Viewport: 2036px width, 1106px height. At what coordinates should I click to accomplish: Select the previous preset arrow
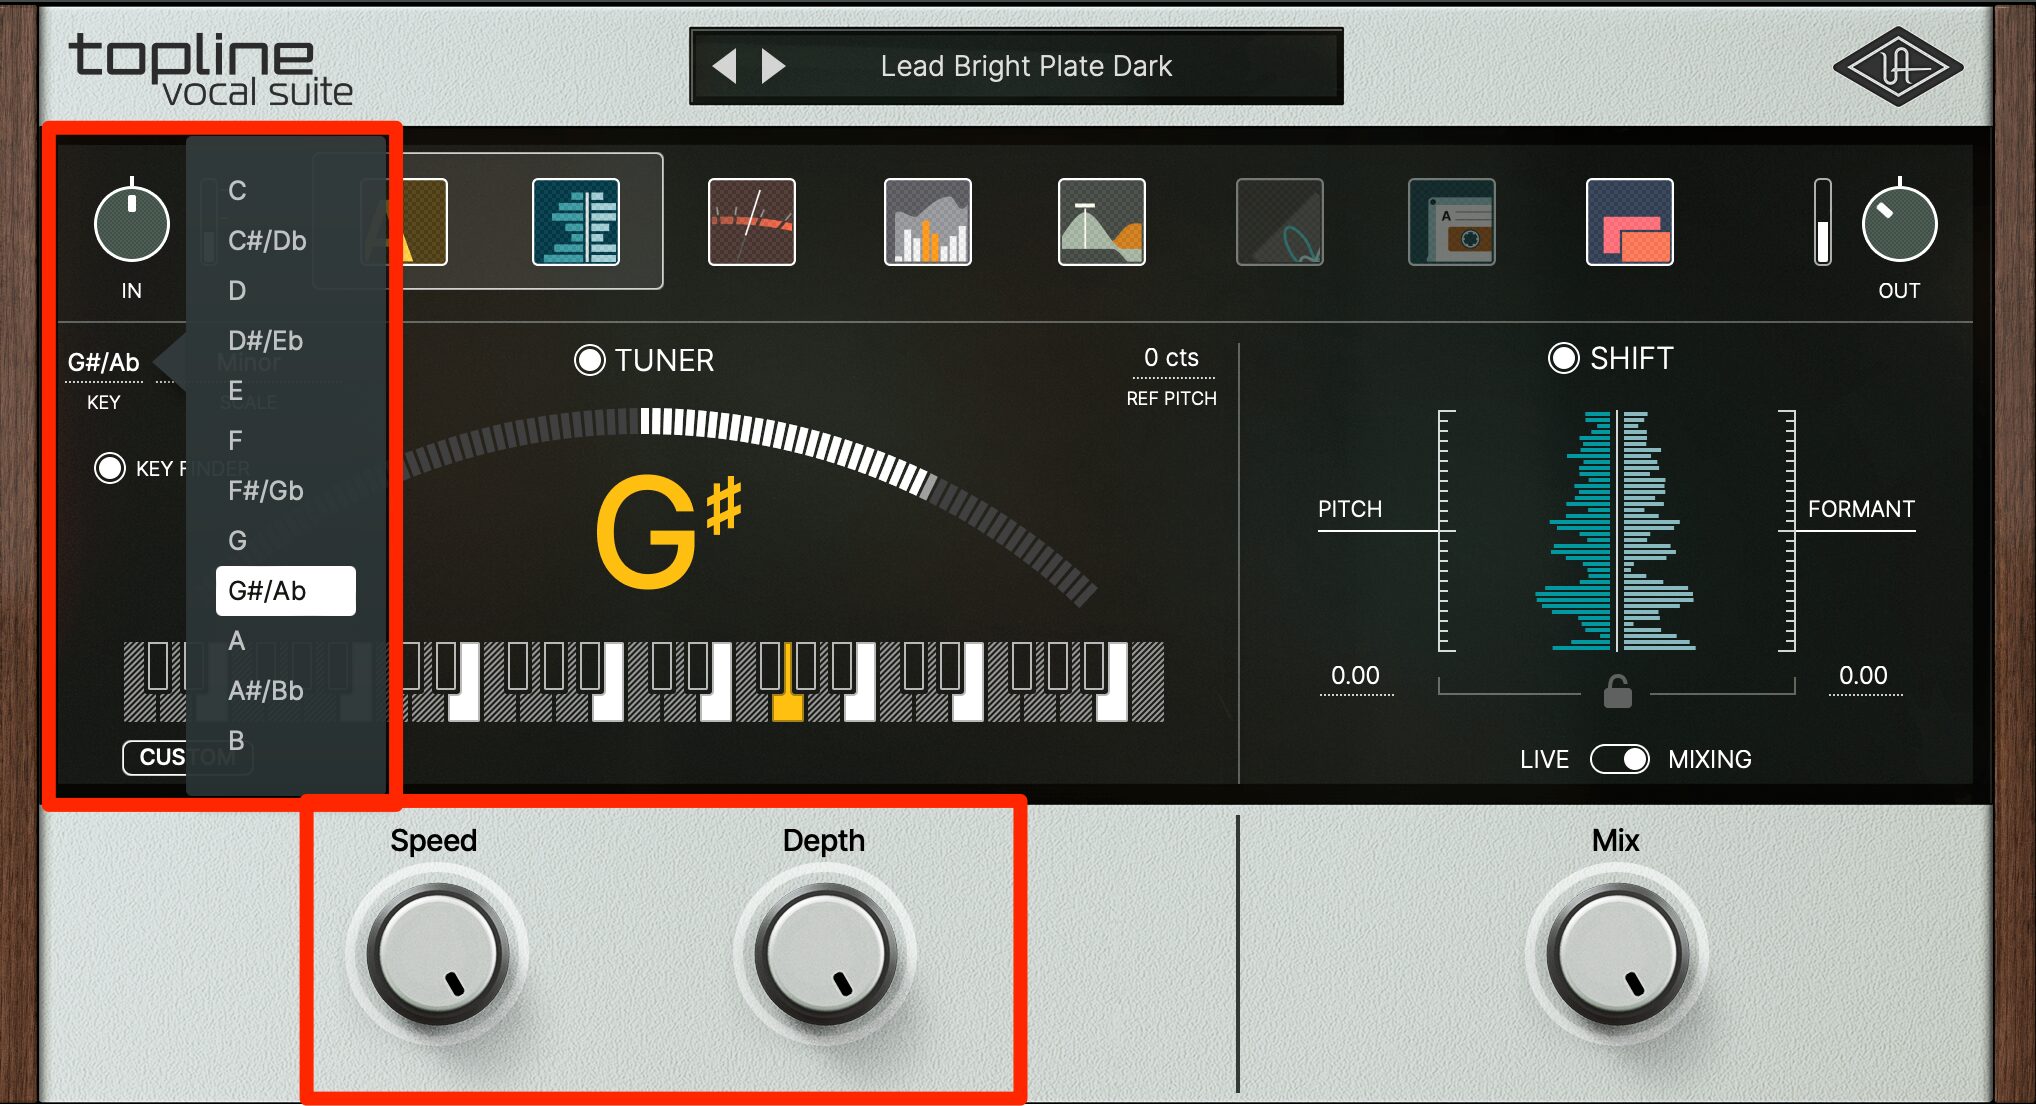pos(724,66)
